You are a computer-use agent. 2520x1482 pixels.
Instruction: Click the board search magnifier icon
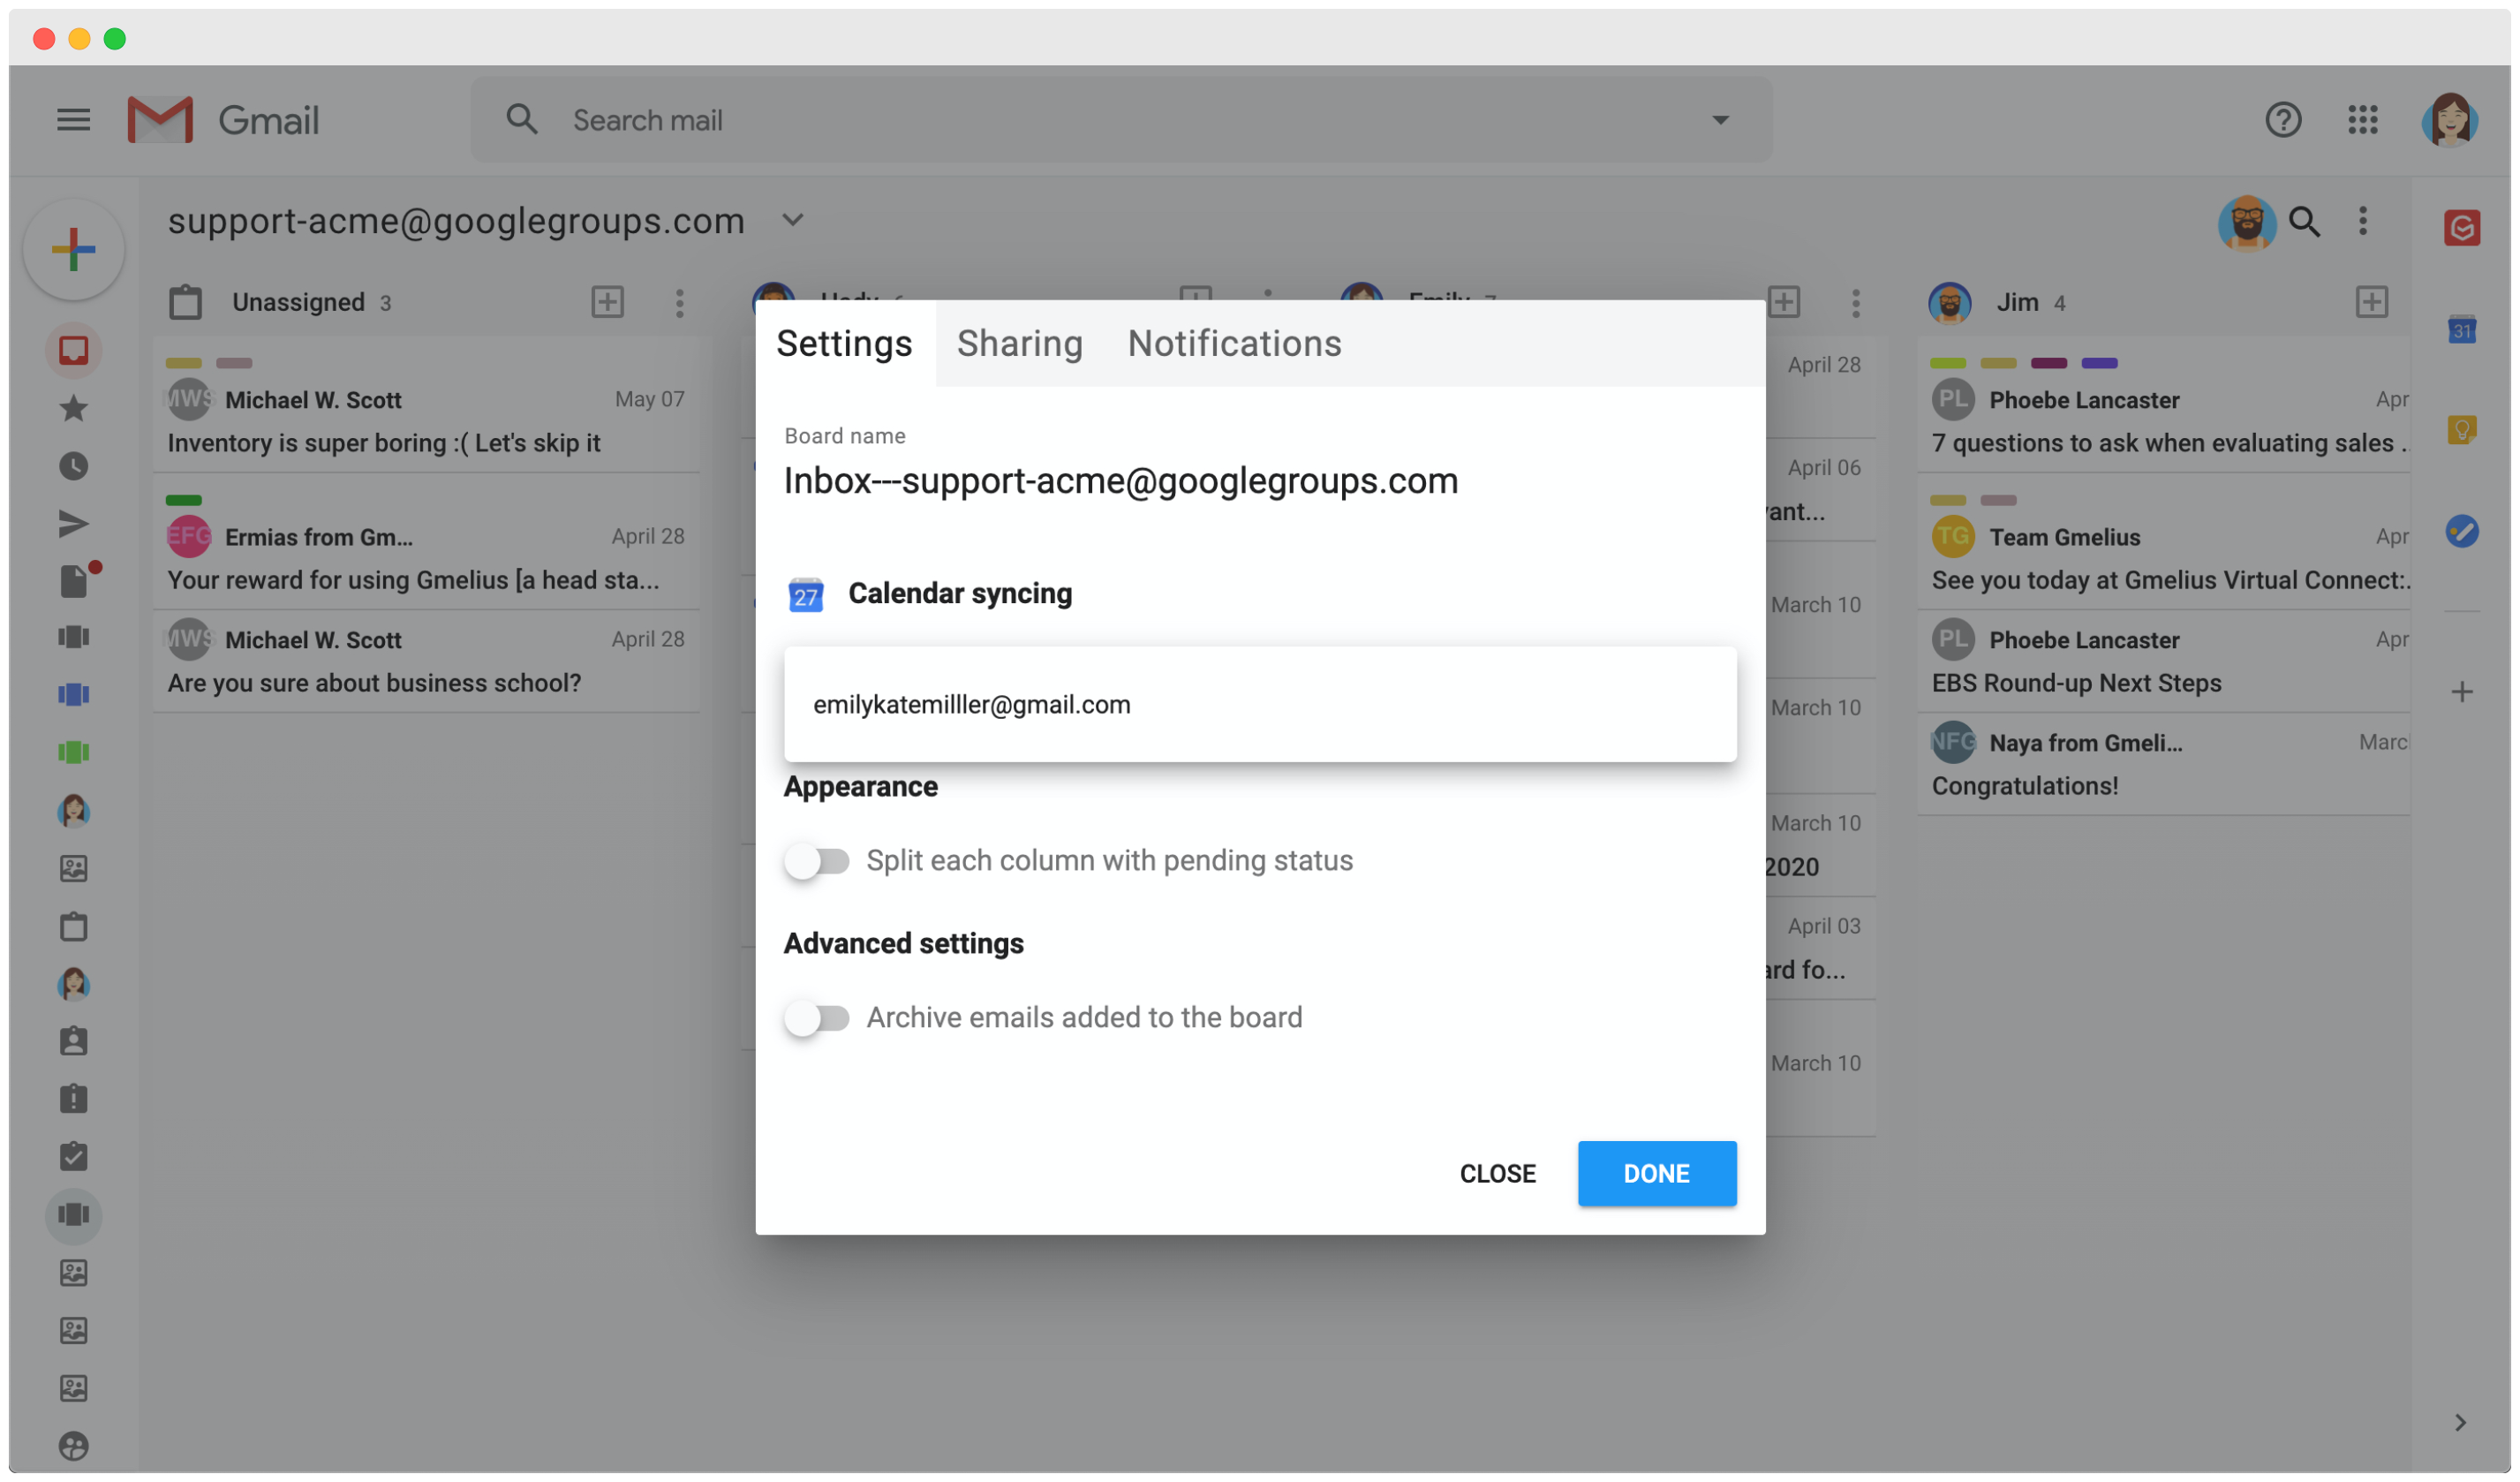[x=2304, y=221]
